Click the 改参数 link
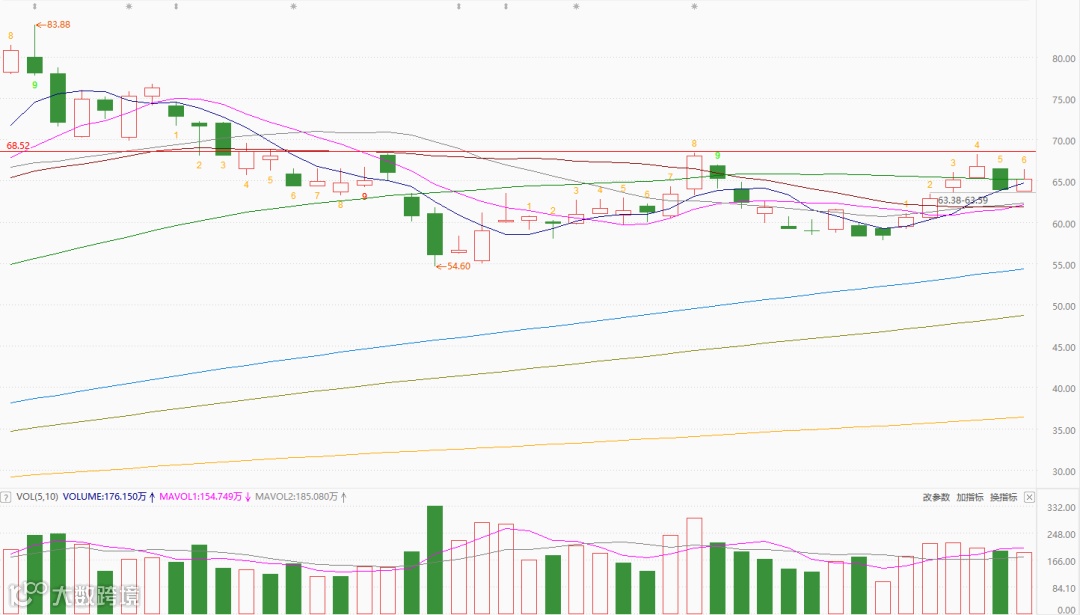 (x=936, y=497)
